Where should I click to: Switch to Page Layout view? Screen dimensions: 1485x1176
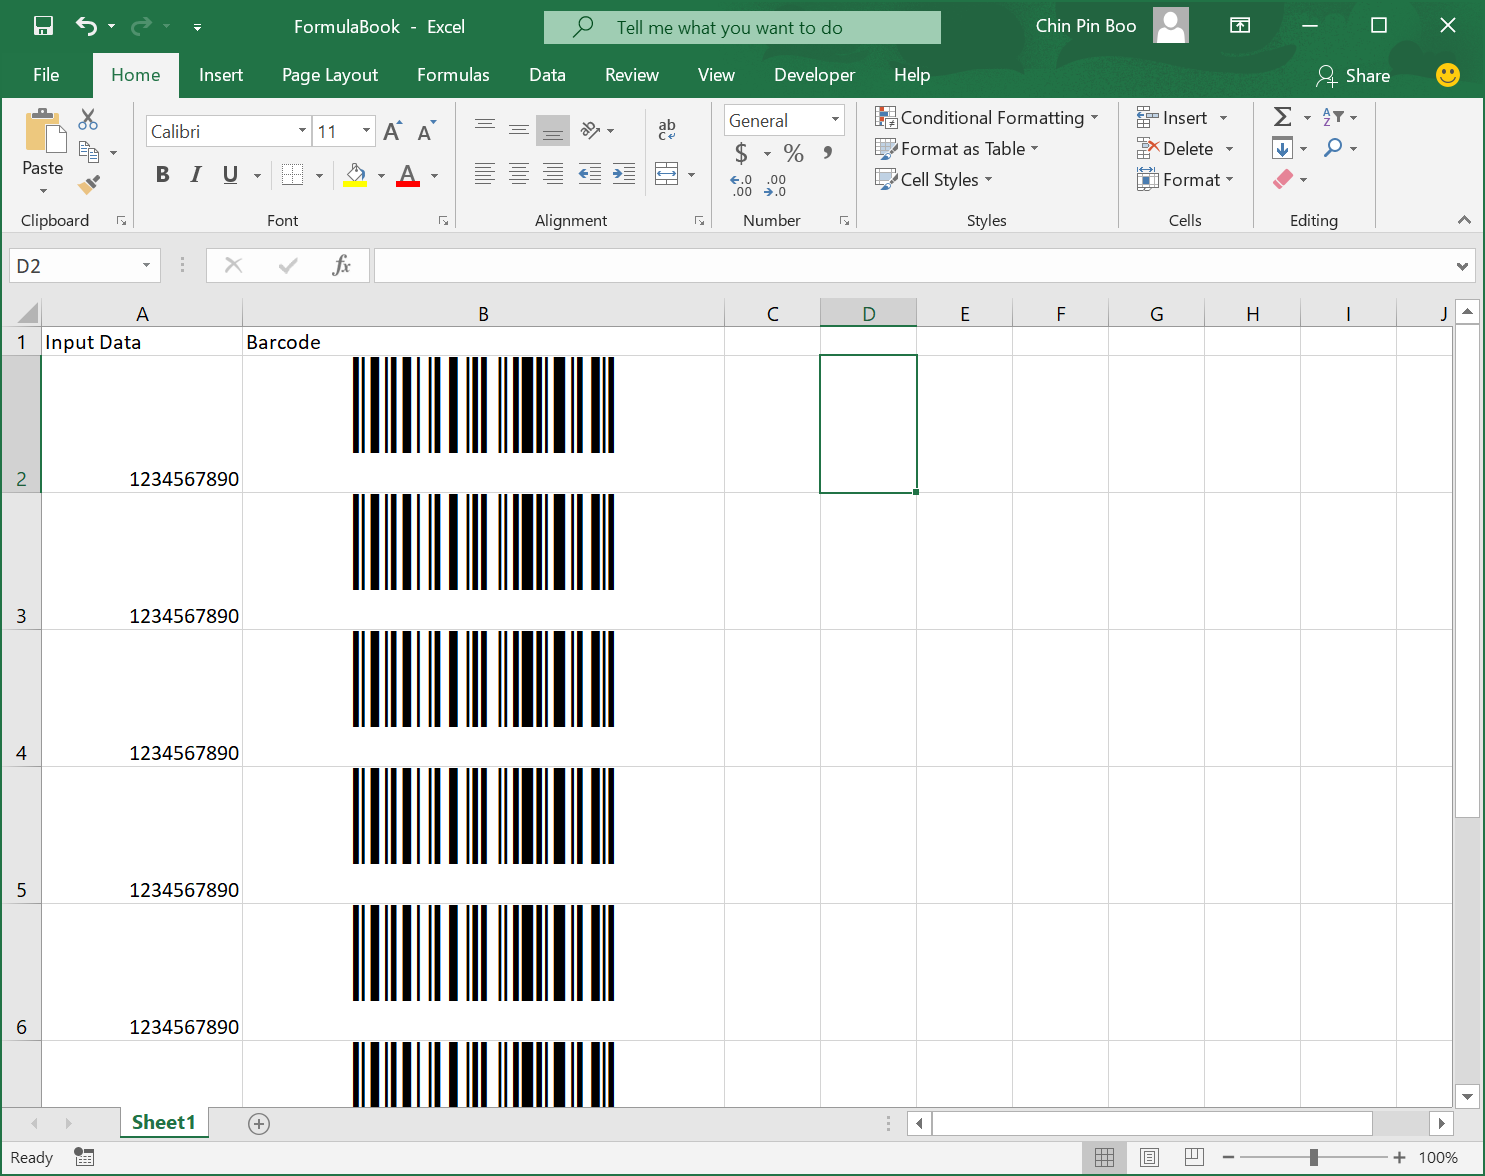click(1149, 1157)
